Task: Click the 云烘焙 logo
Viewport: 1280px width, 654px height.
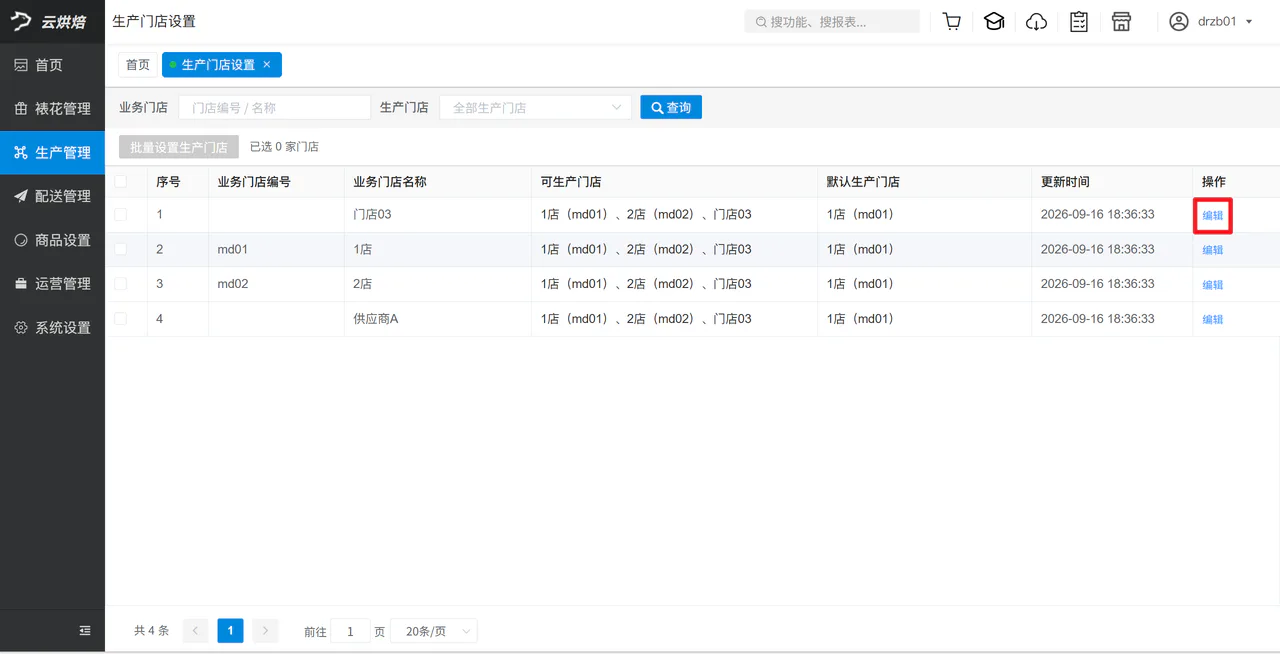Action: coord(52,22)
